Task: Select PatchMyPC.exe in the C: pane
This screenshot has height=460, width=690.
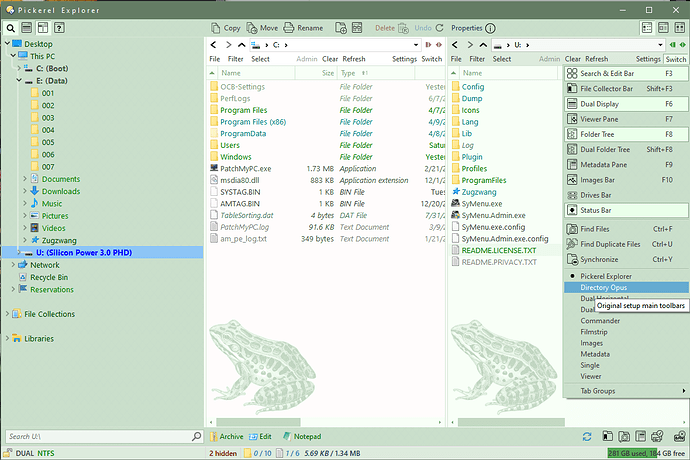Action: click(x=246, y=169)
